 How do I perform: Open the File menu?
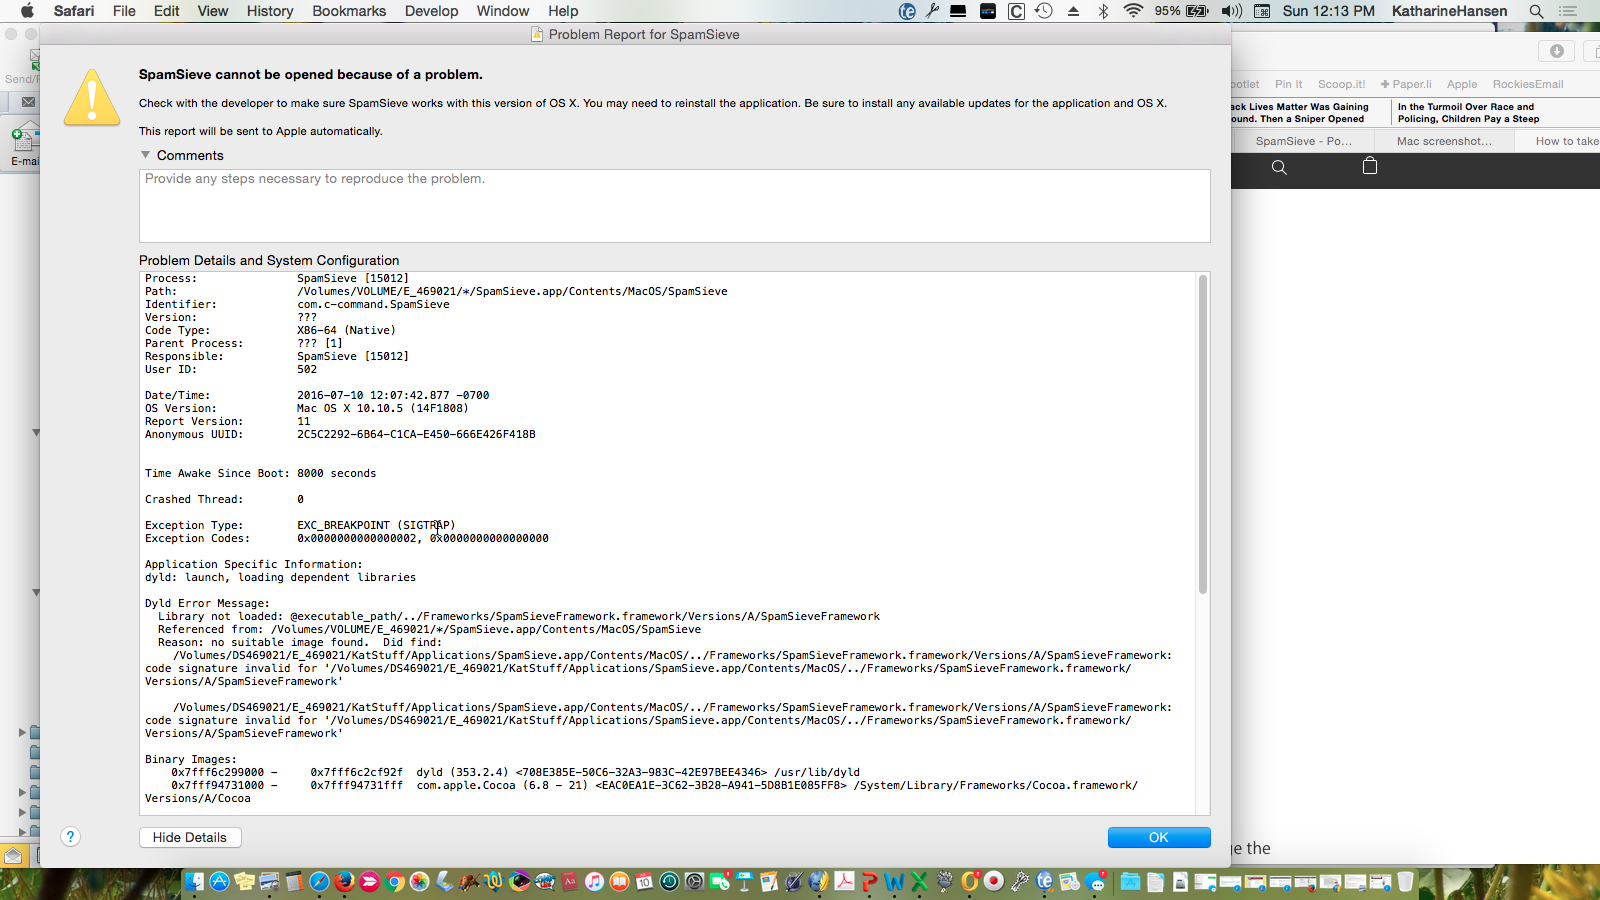(124, 11)
